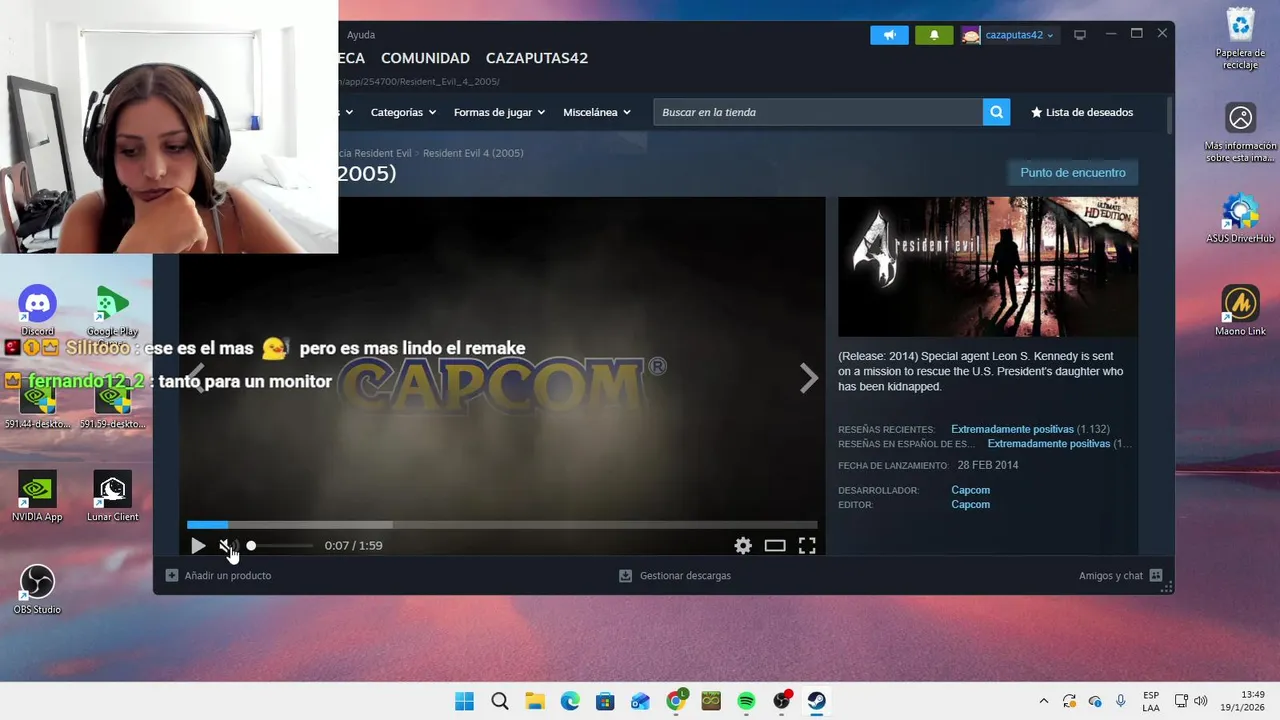Open the COMUNIDAD tab
Image resolution: width=1280 pixels, height=720 pixels.
click(425, 58)
